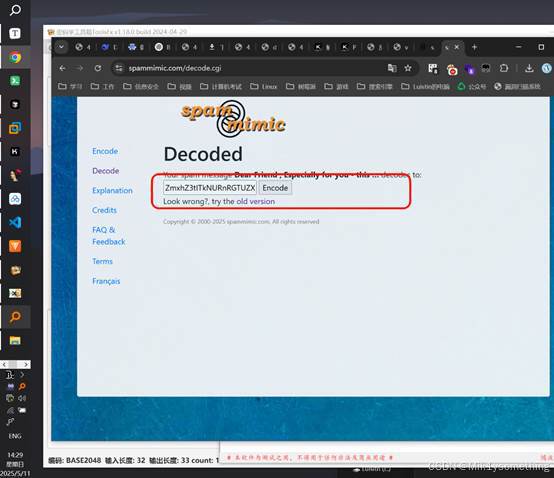Open the 工作 bookmarks folder
This screenshot has height=478, width=554.
point(102,86)
